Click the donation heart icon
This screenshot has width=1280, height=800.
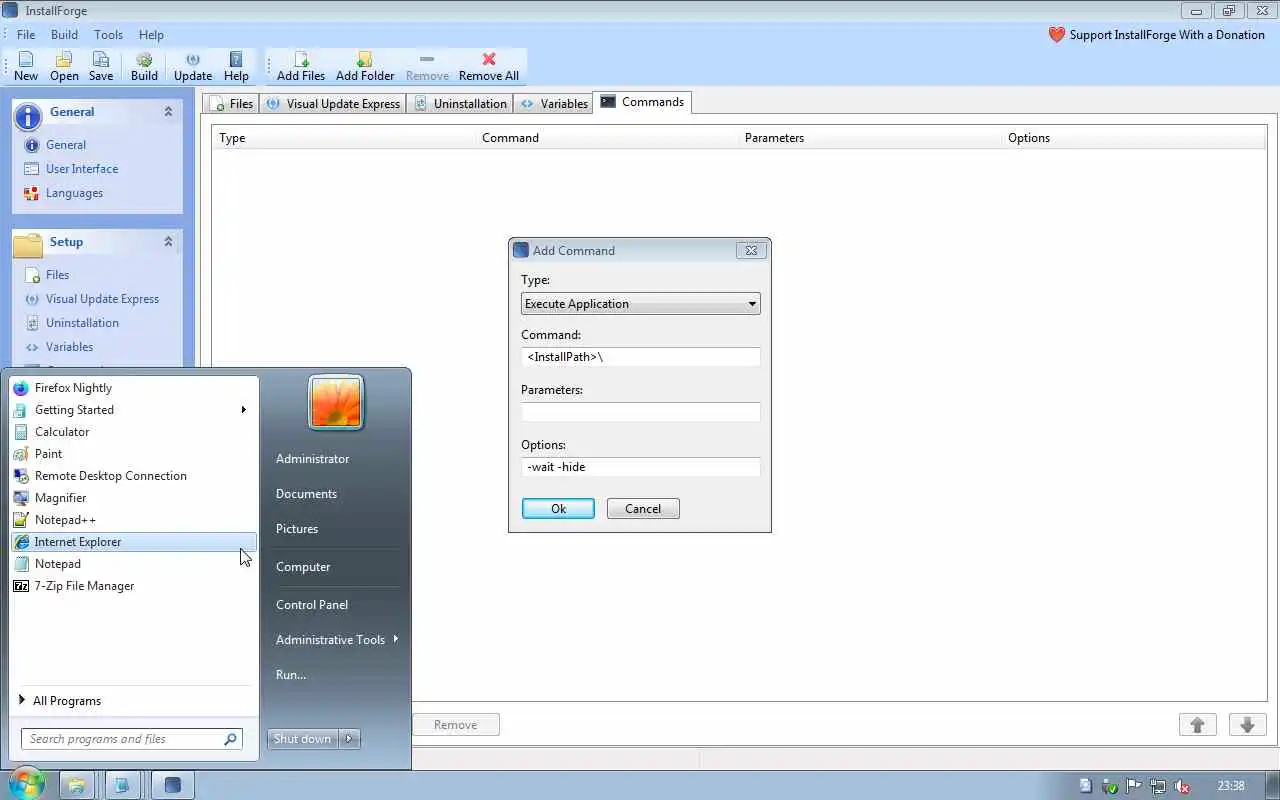click(x=1057, y=35)
